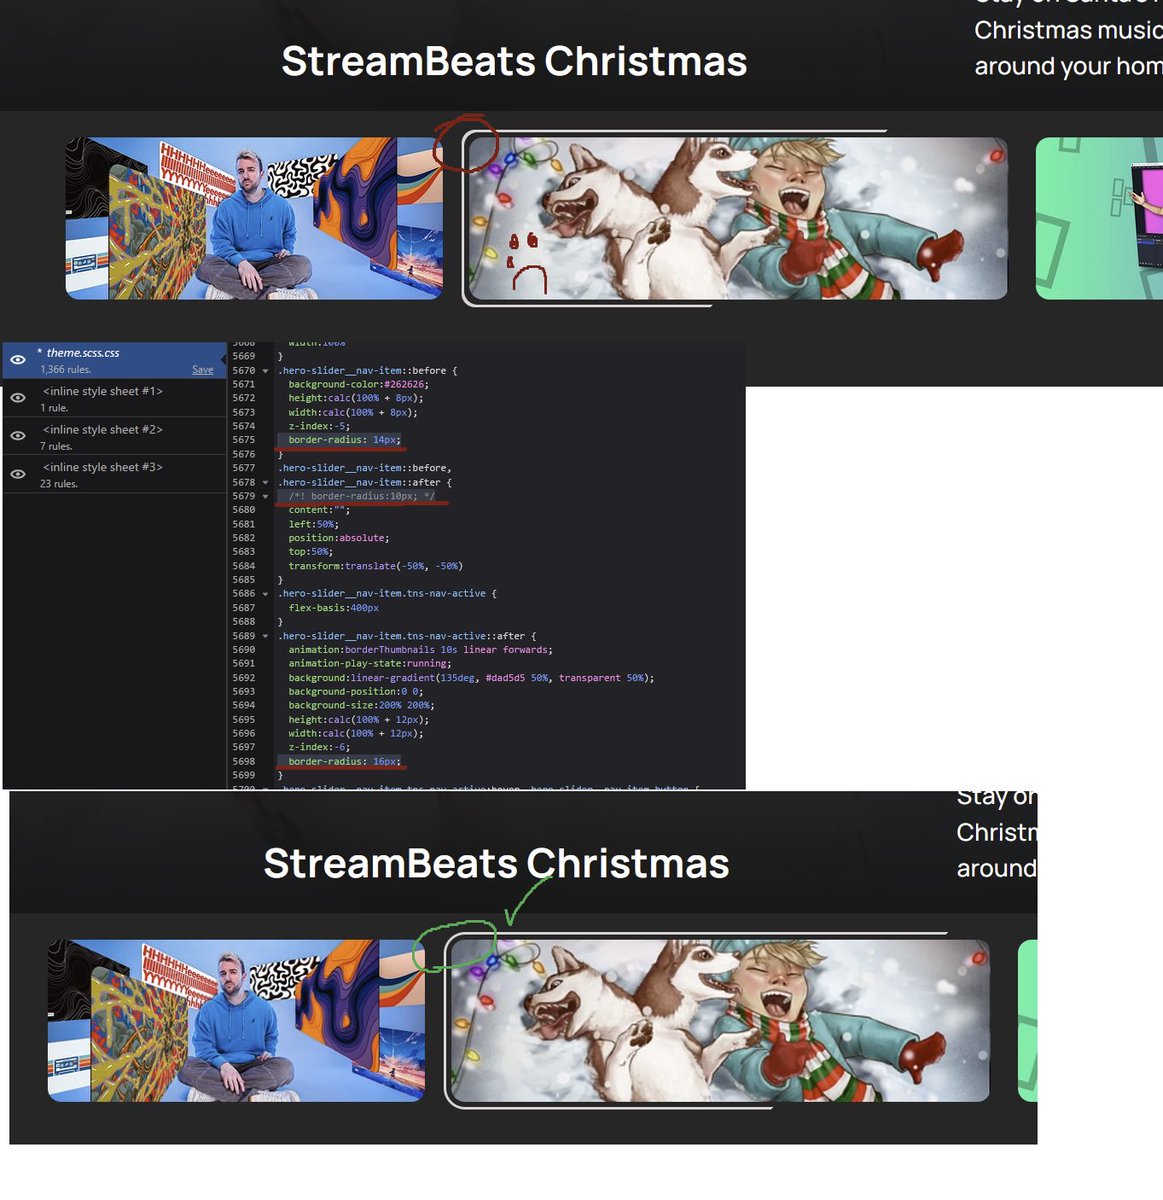Click 'StreamBeats Christmas' heading in upper screenshot
The width and height of the screenshot is (1163, 1200).
514,62
